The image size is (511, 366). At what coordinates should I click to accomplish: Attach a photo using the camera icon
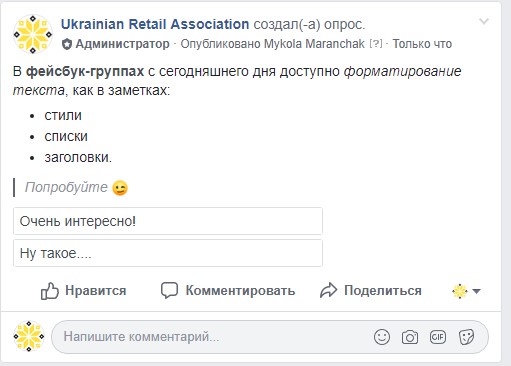410,337
